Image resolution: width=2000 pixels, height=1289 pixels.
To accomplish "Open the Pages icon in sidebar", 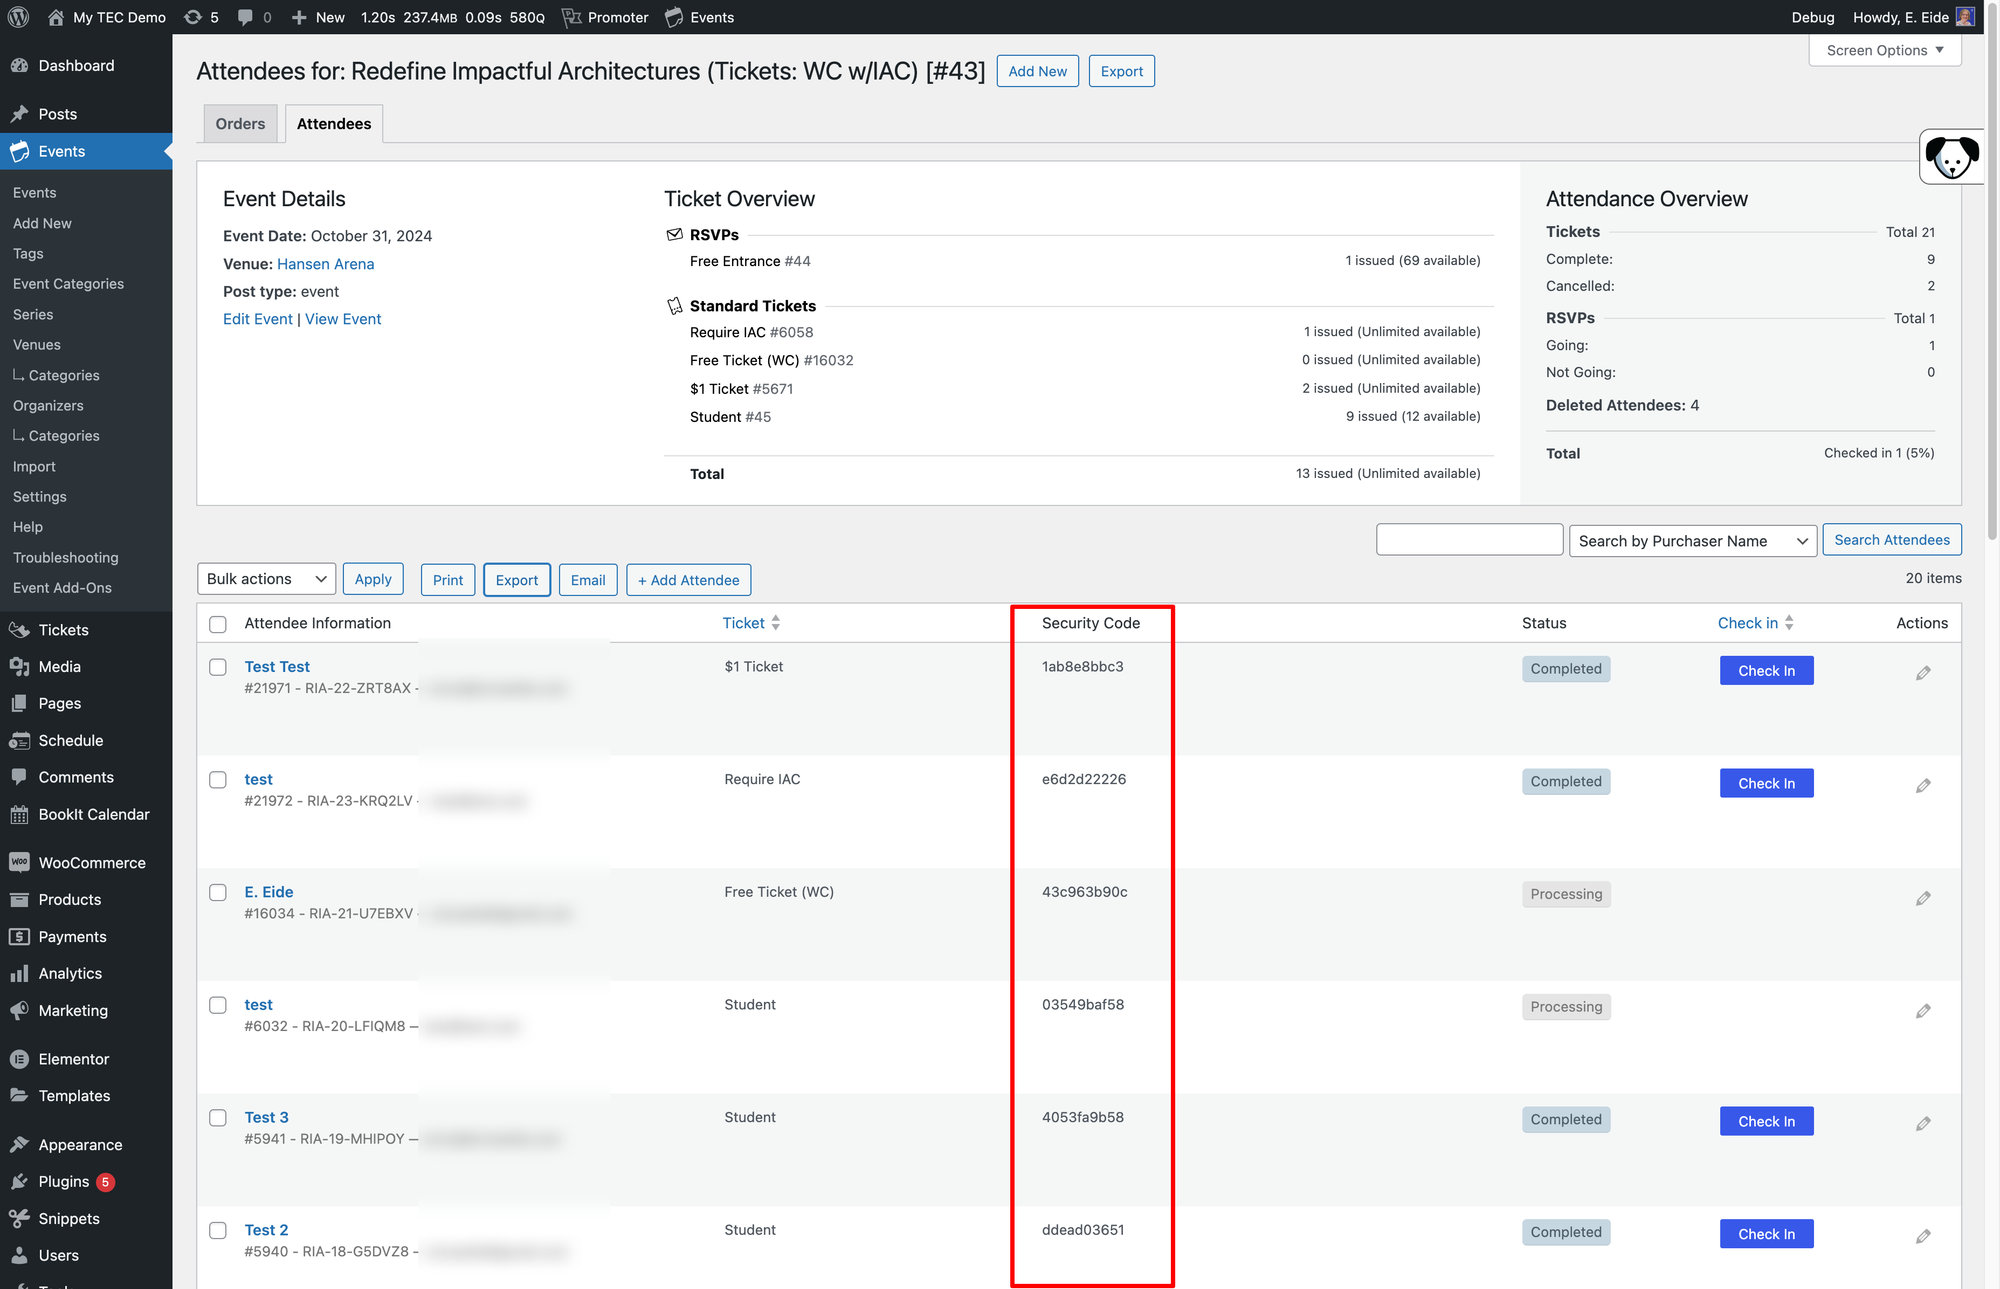I will click(x=19, y=704).
